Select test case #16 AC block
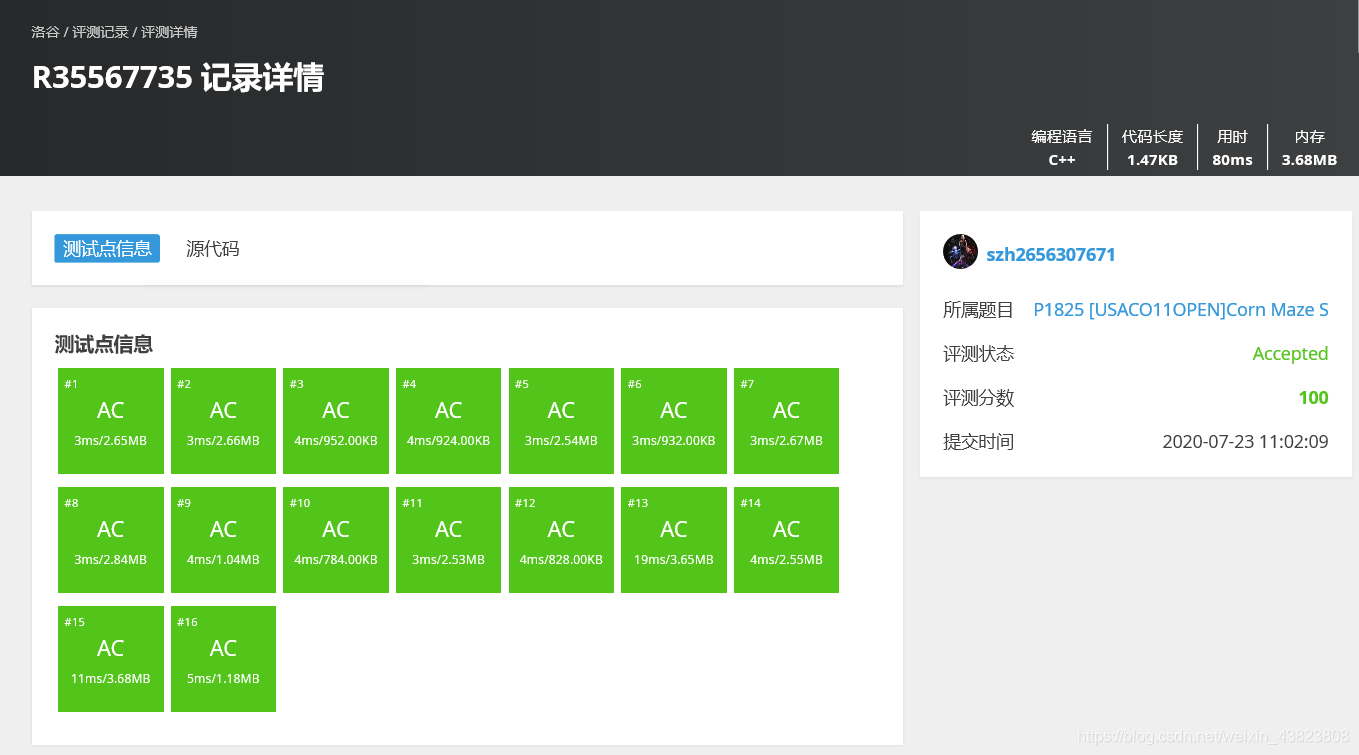Image resolution: width=1359 pixels, height=755 pixels. 223,659
